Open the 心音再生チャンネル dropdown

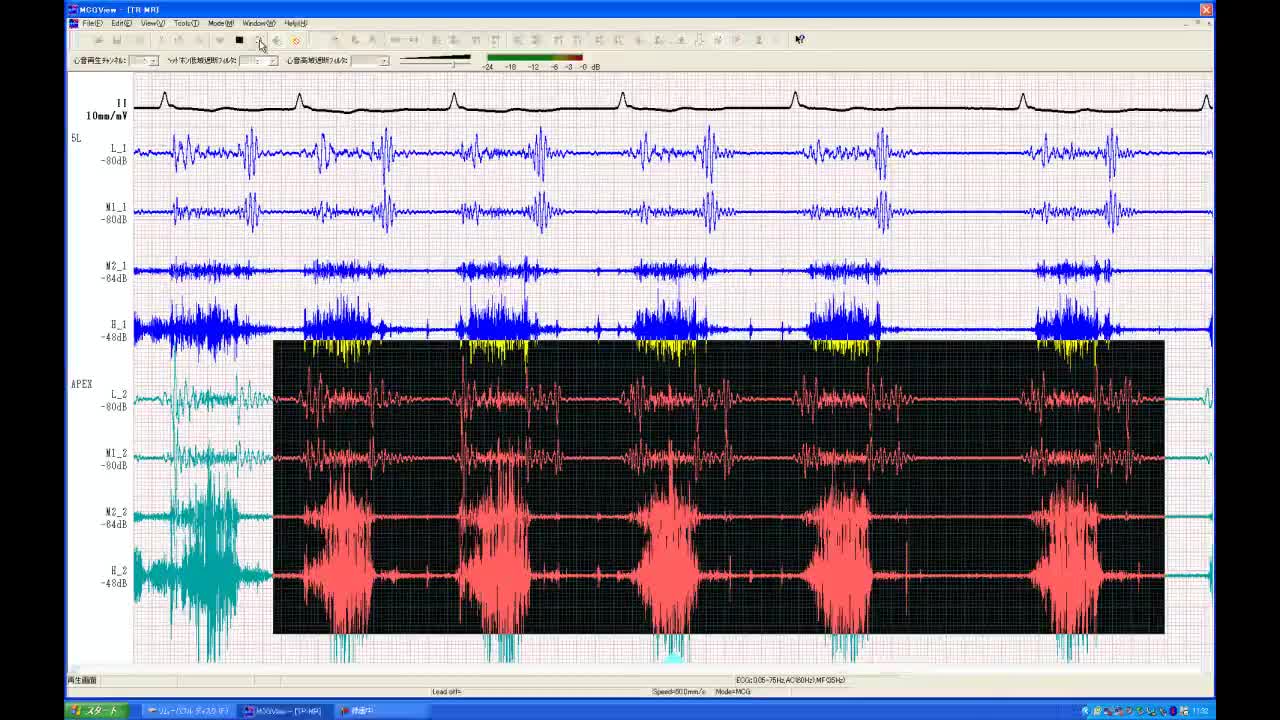[x=153, y=61]
